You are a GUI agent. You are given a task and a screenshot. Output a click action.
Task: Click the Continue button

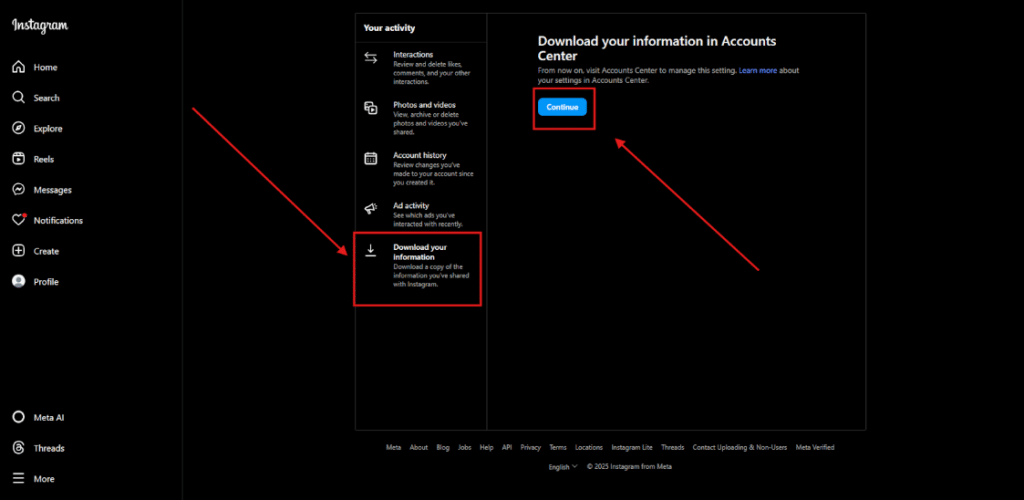click(x=562, y=107)
